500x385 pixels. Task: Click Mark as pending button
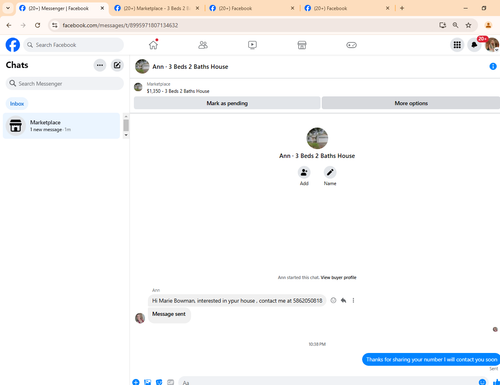227,103
